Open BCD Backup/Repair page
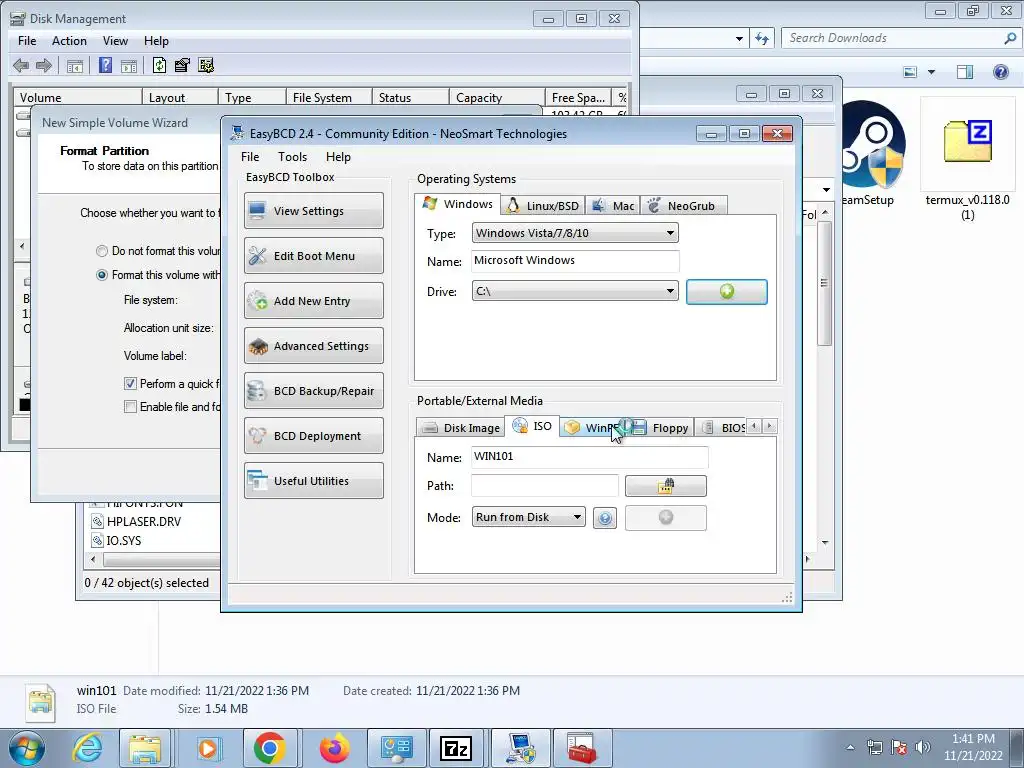The image size is (1024, 768). 313,391
